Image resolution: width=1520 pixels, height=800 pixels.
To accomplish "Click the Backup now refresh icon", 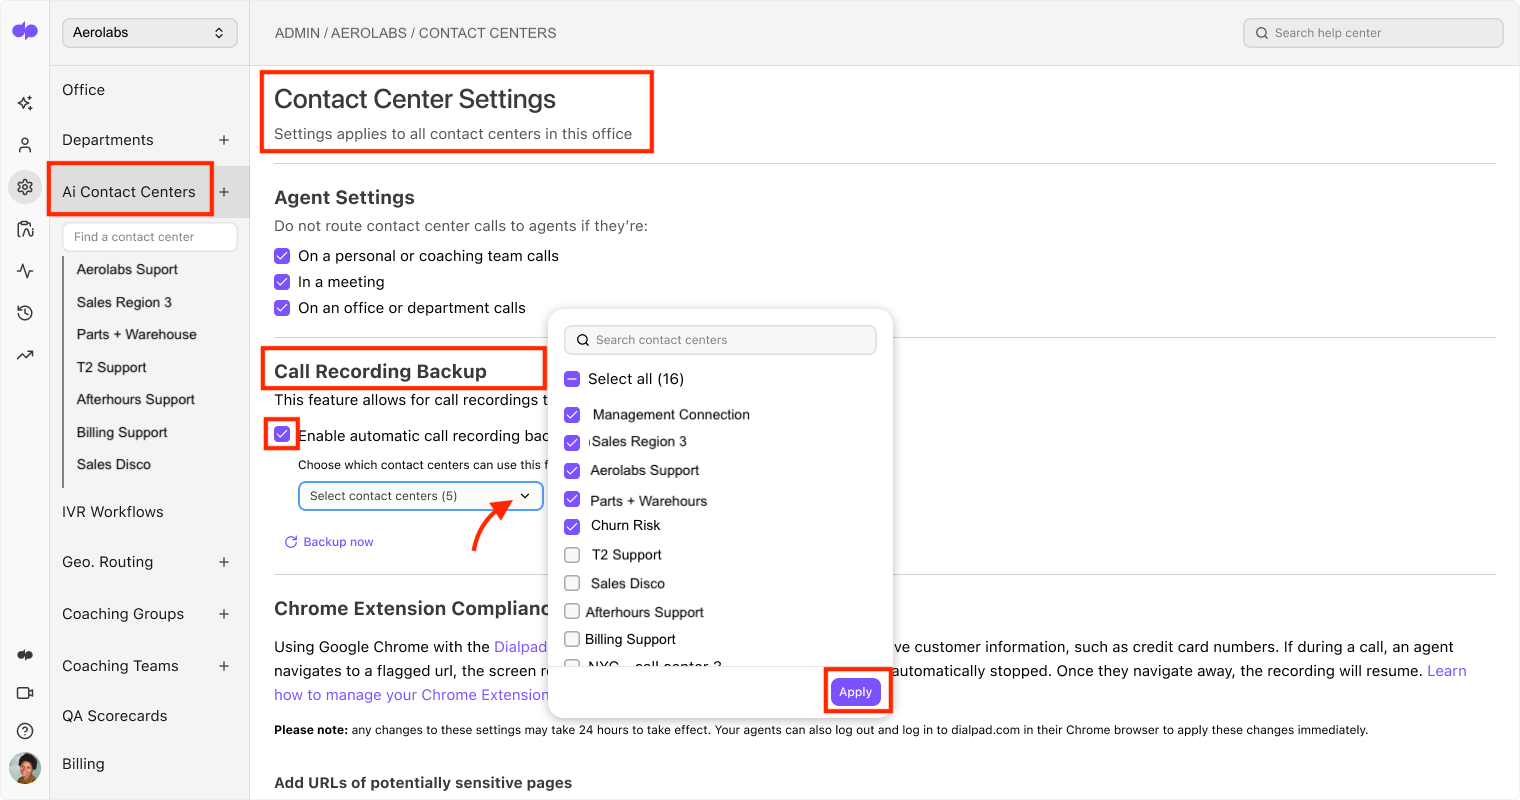I will point(291,542).
